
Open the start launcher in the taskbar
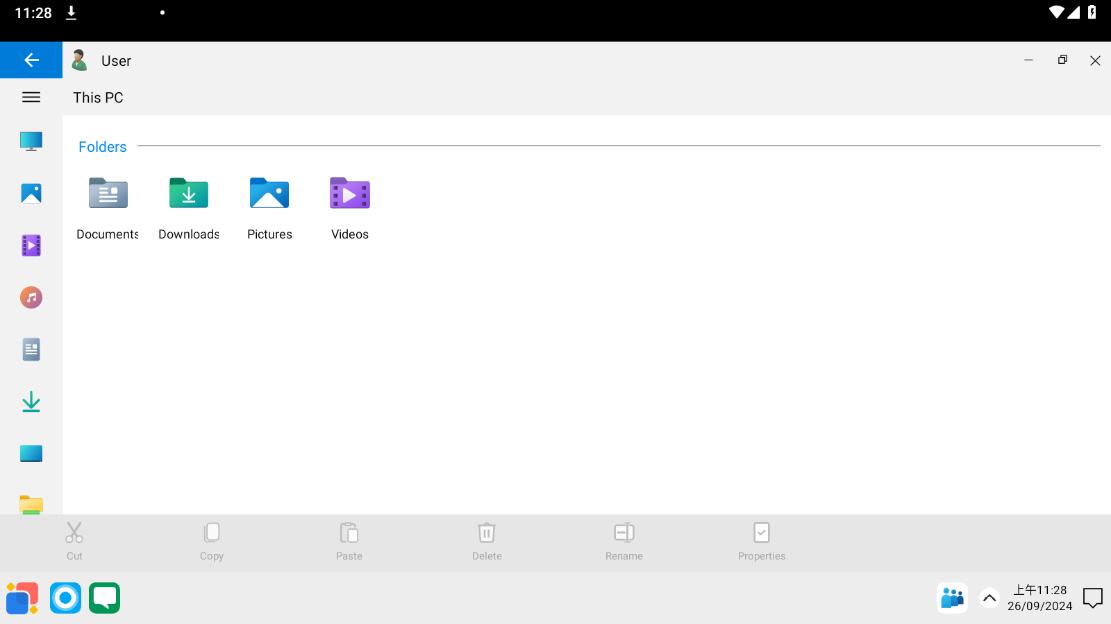22,599
